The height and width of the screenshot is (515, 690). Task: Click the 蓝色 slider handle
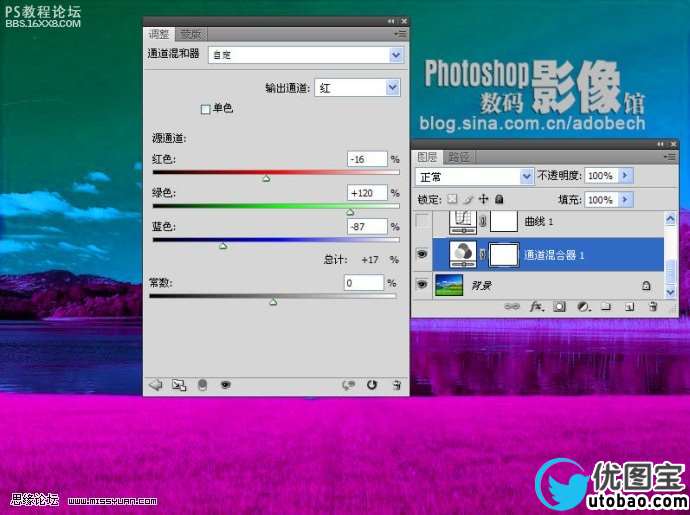click(223, 246)
